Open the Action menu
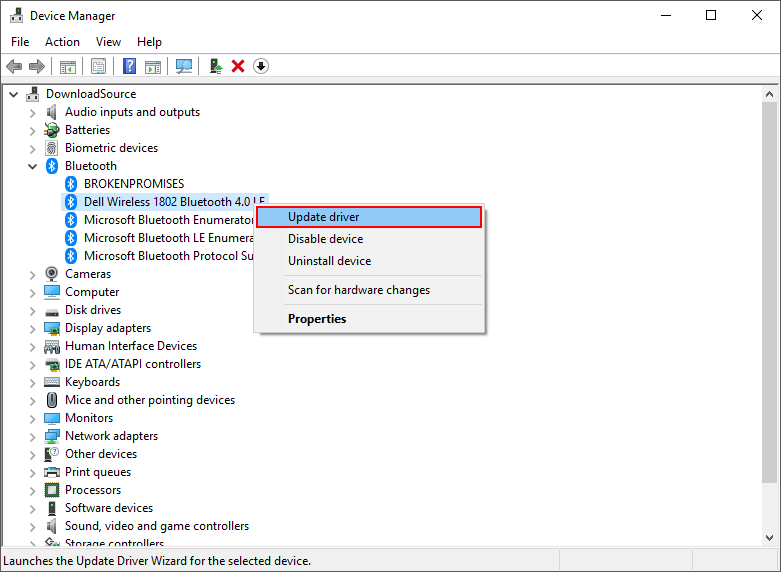 (62, 42)
